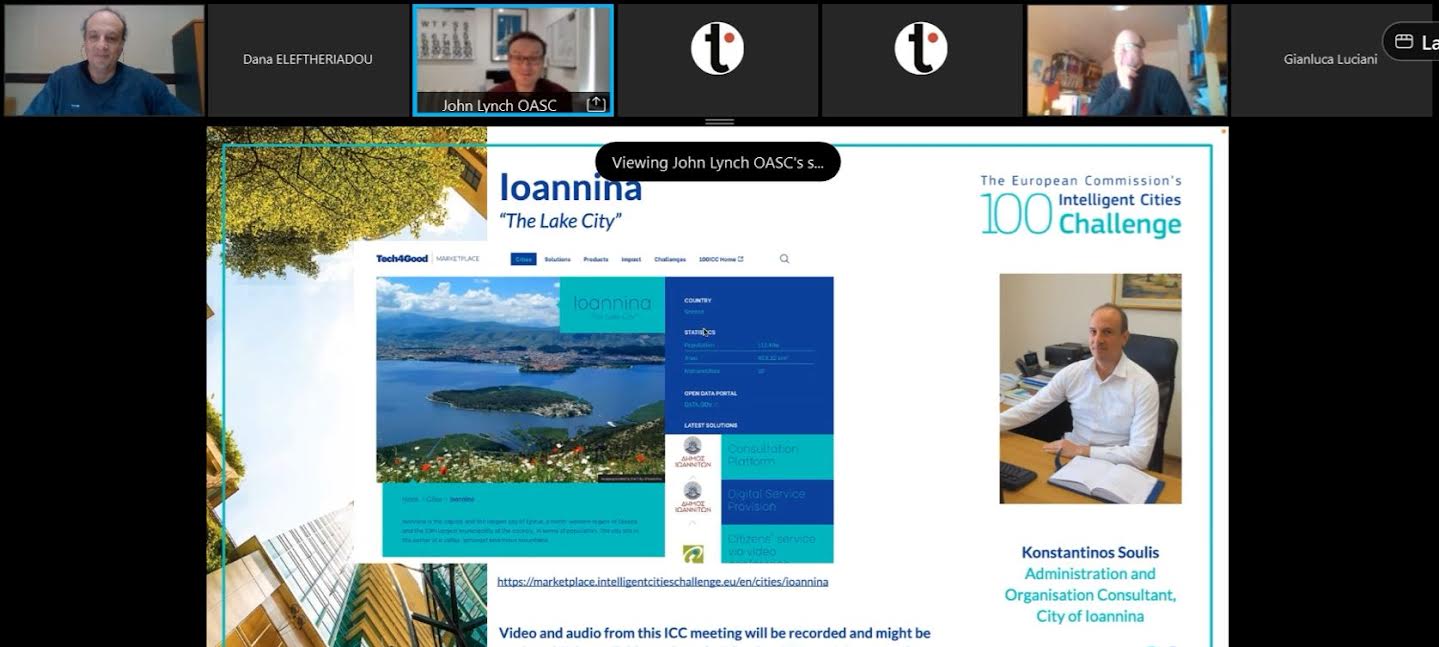Click the Viewing John Lynch OASC's screen banner

tap(717, 162)
